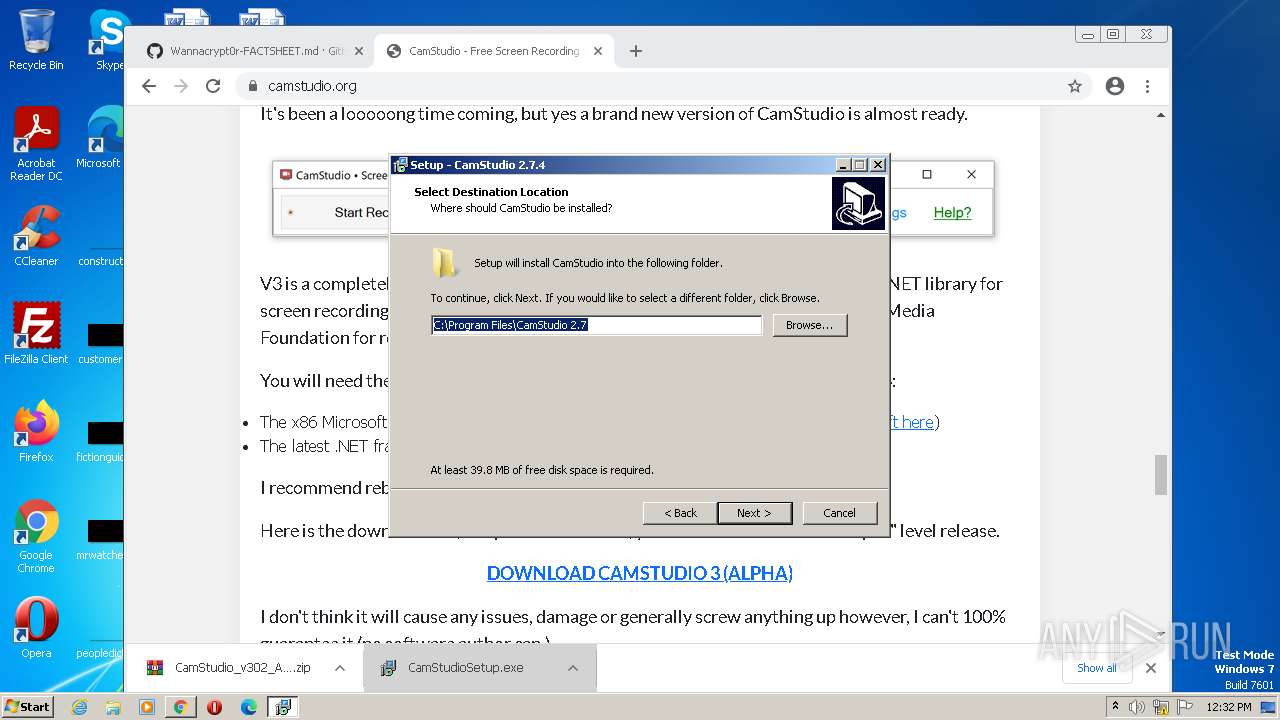Click the Help? link in CamStudio preview

(952, 212)
